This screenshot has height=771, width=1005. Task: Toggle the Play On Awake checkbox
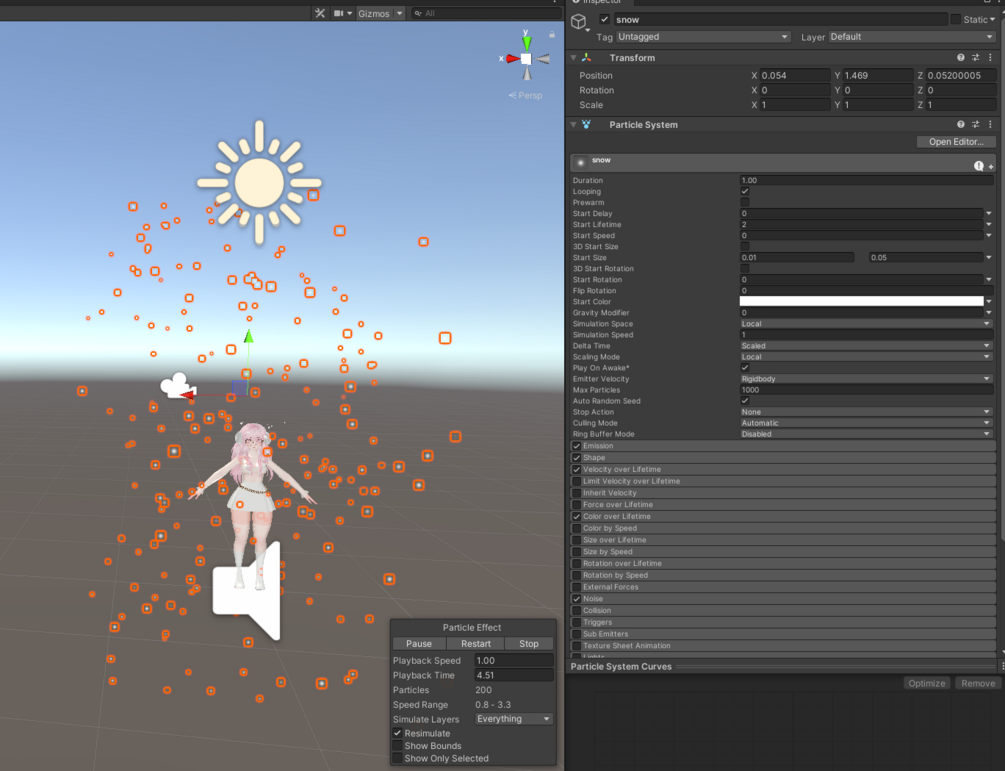pos(745,367)
